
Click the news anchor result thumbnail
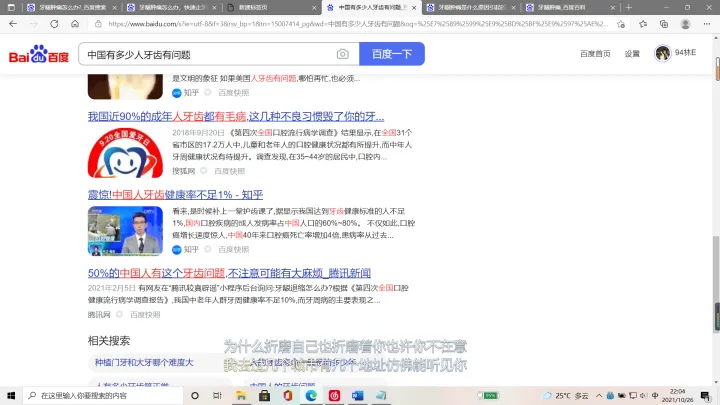point(125,231)
